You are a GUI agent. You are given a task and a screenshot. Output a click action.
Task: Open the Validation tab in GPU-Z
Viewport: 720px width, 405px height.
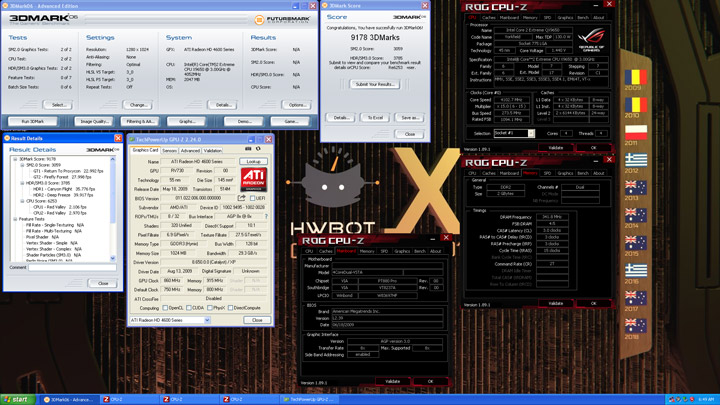pos(213,151)
